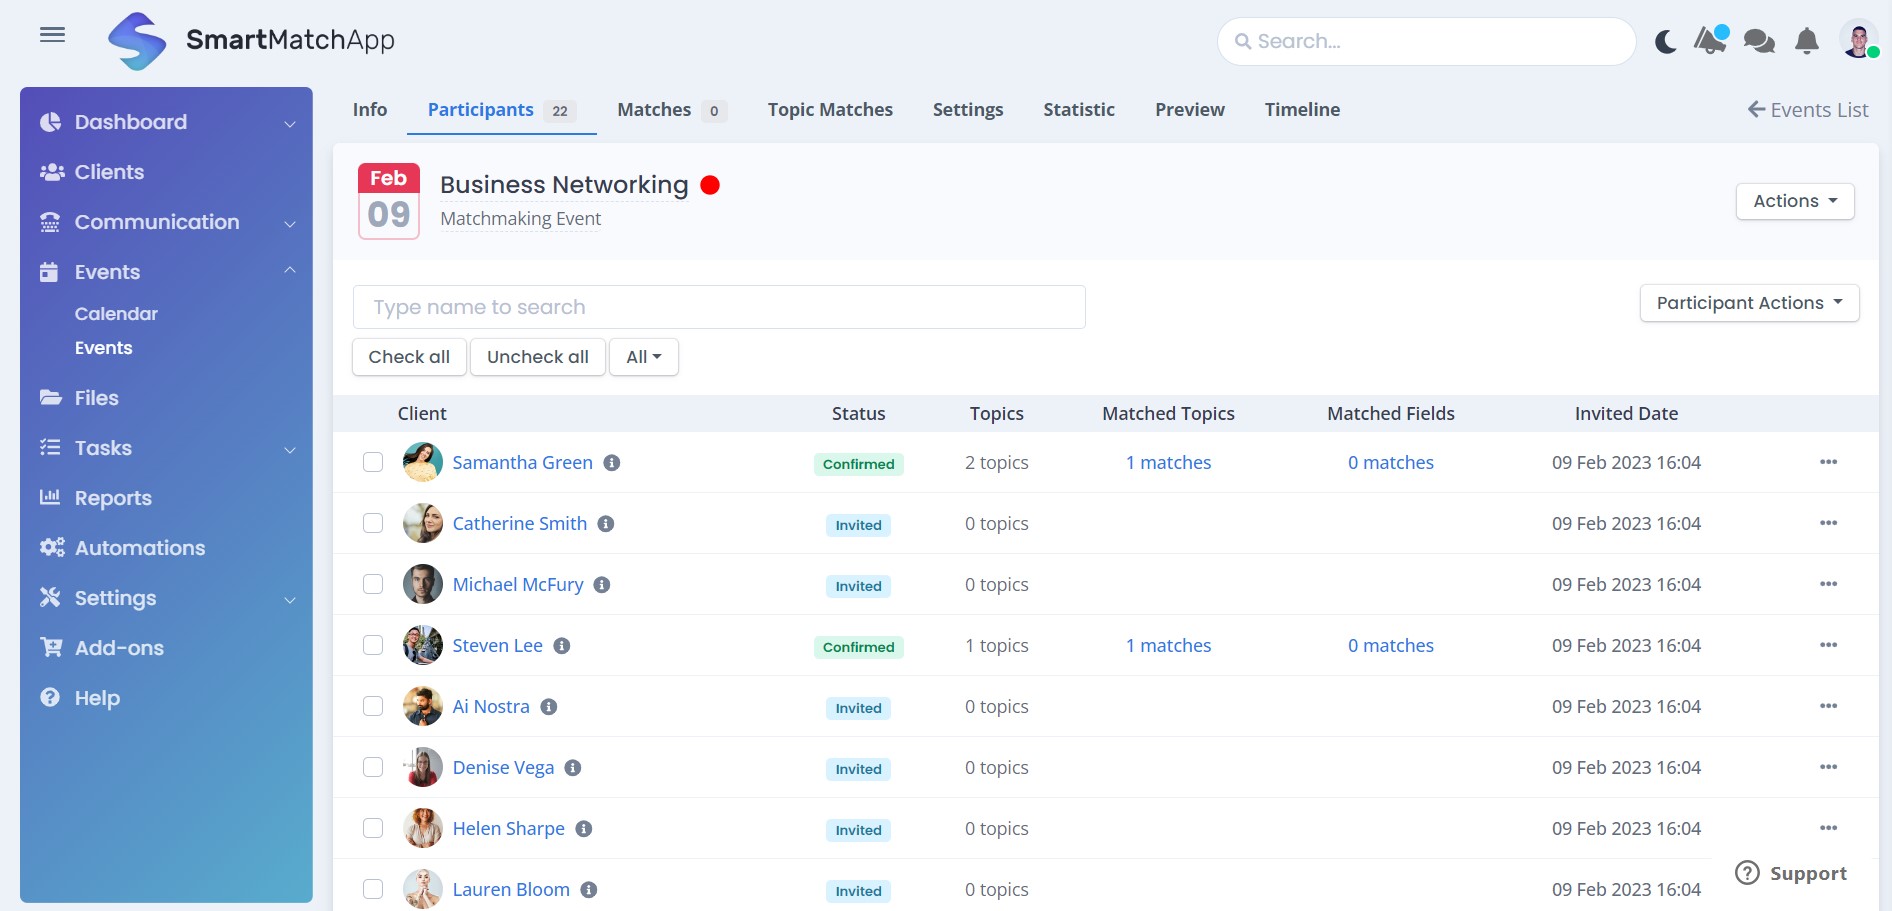Open the Participant Actions dropdown
This screenshot has height=911, width=1892.
[1748, 302]
